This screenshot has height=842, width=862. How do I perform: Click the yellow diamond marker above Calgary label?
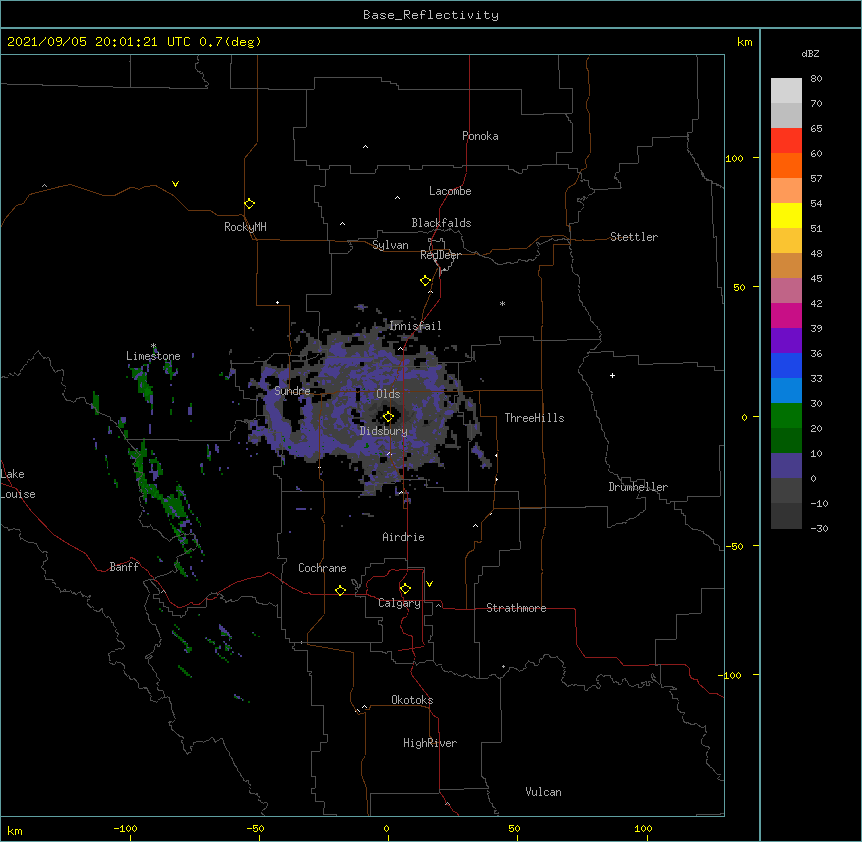(405, 589)
